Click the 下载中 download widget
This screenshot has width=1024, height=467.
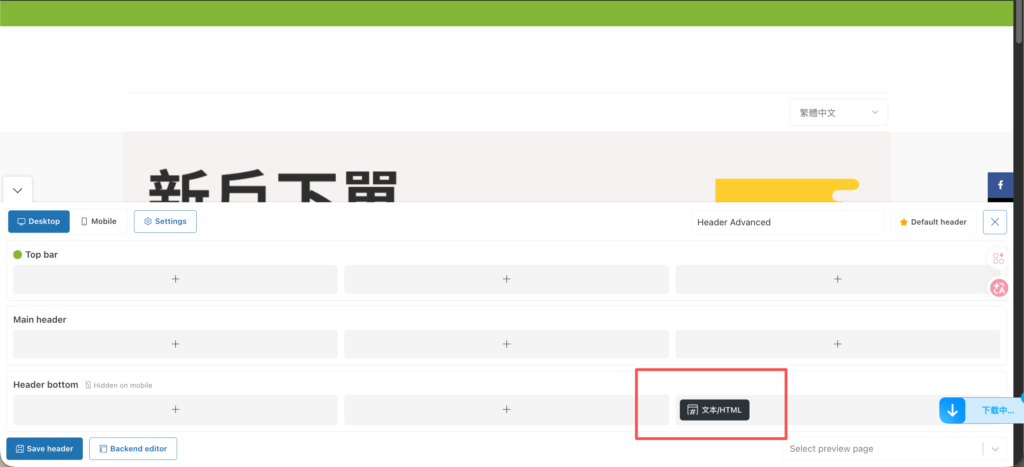pos(981,411)
